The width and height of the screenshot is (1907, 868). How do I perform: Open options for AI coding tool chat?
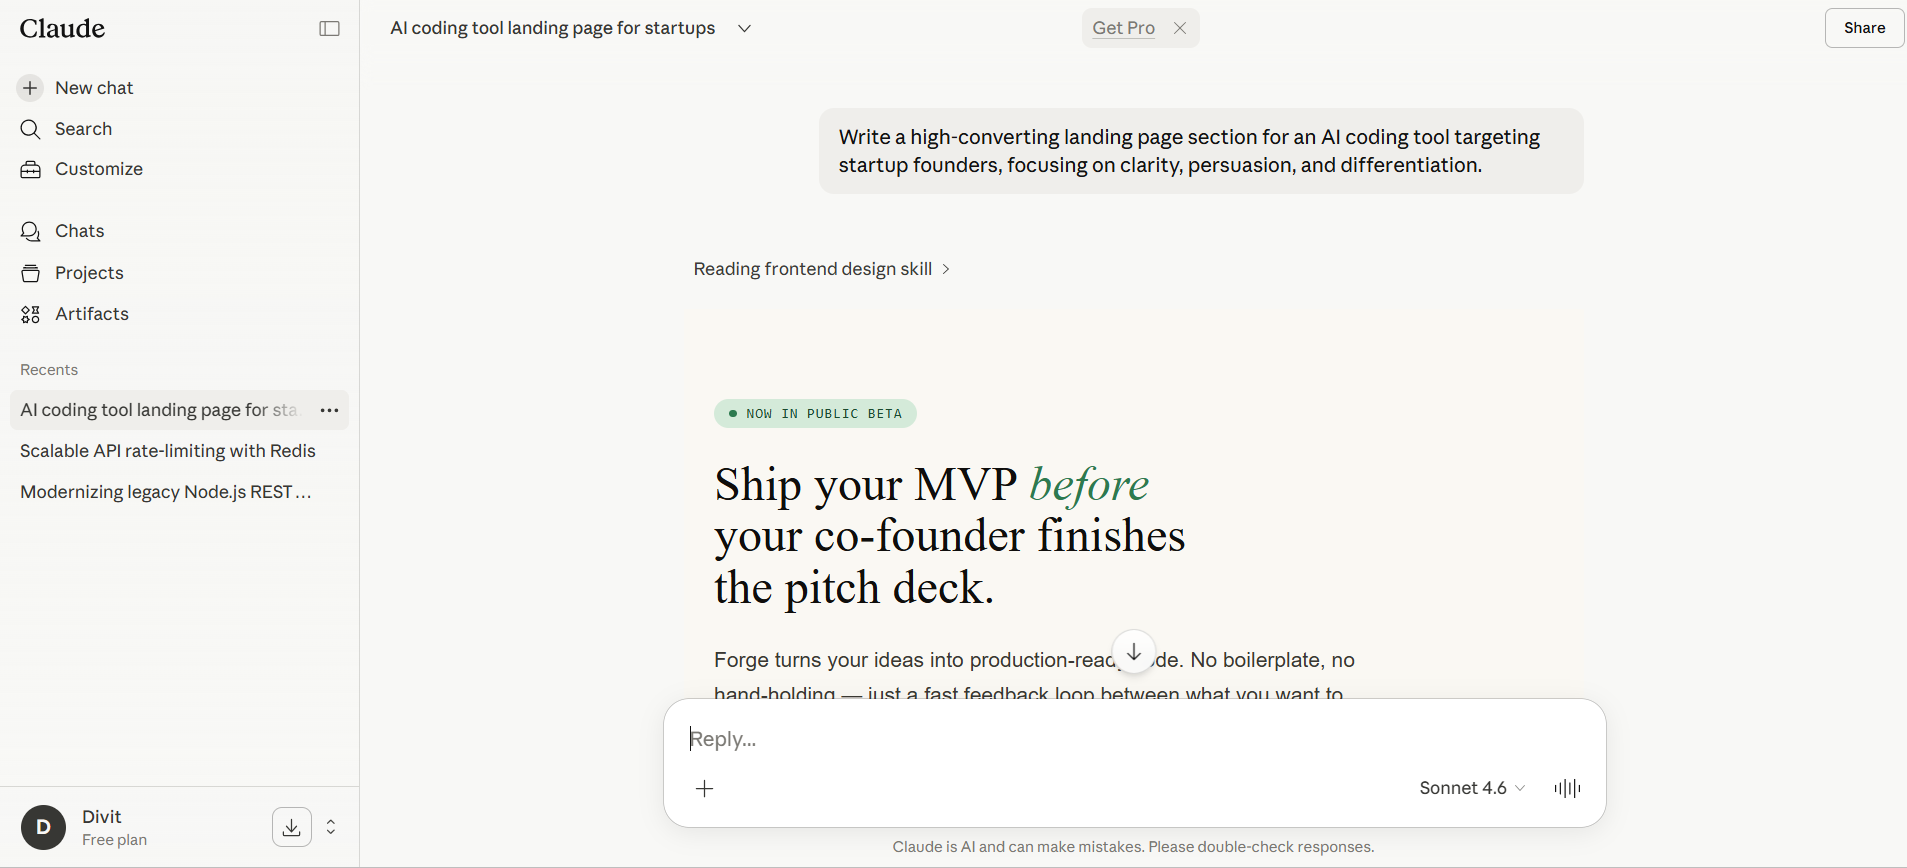point(329,411)
